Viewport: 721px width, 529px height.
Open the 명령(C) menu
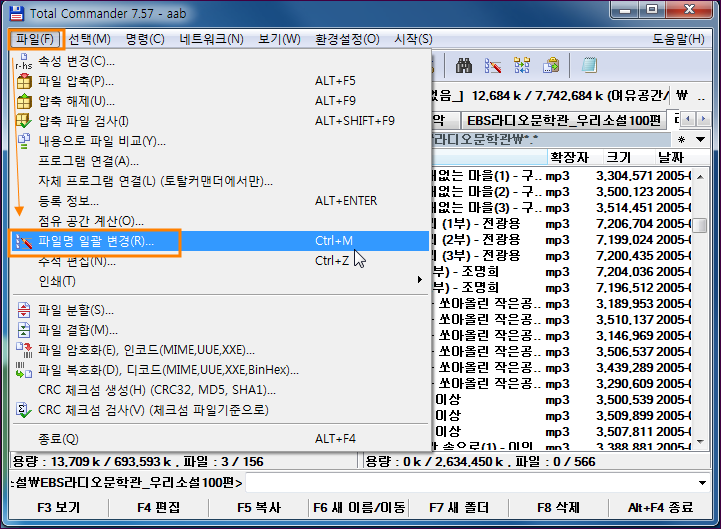145,39
